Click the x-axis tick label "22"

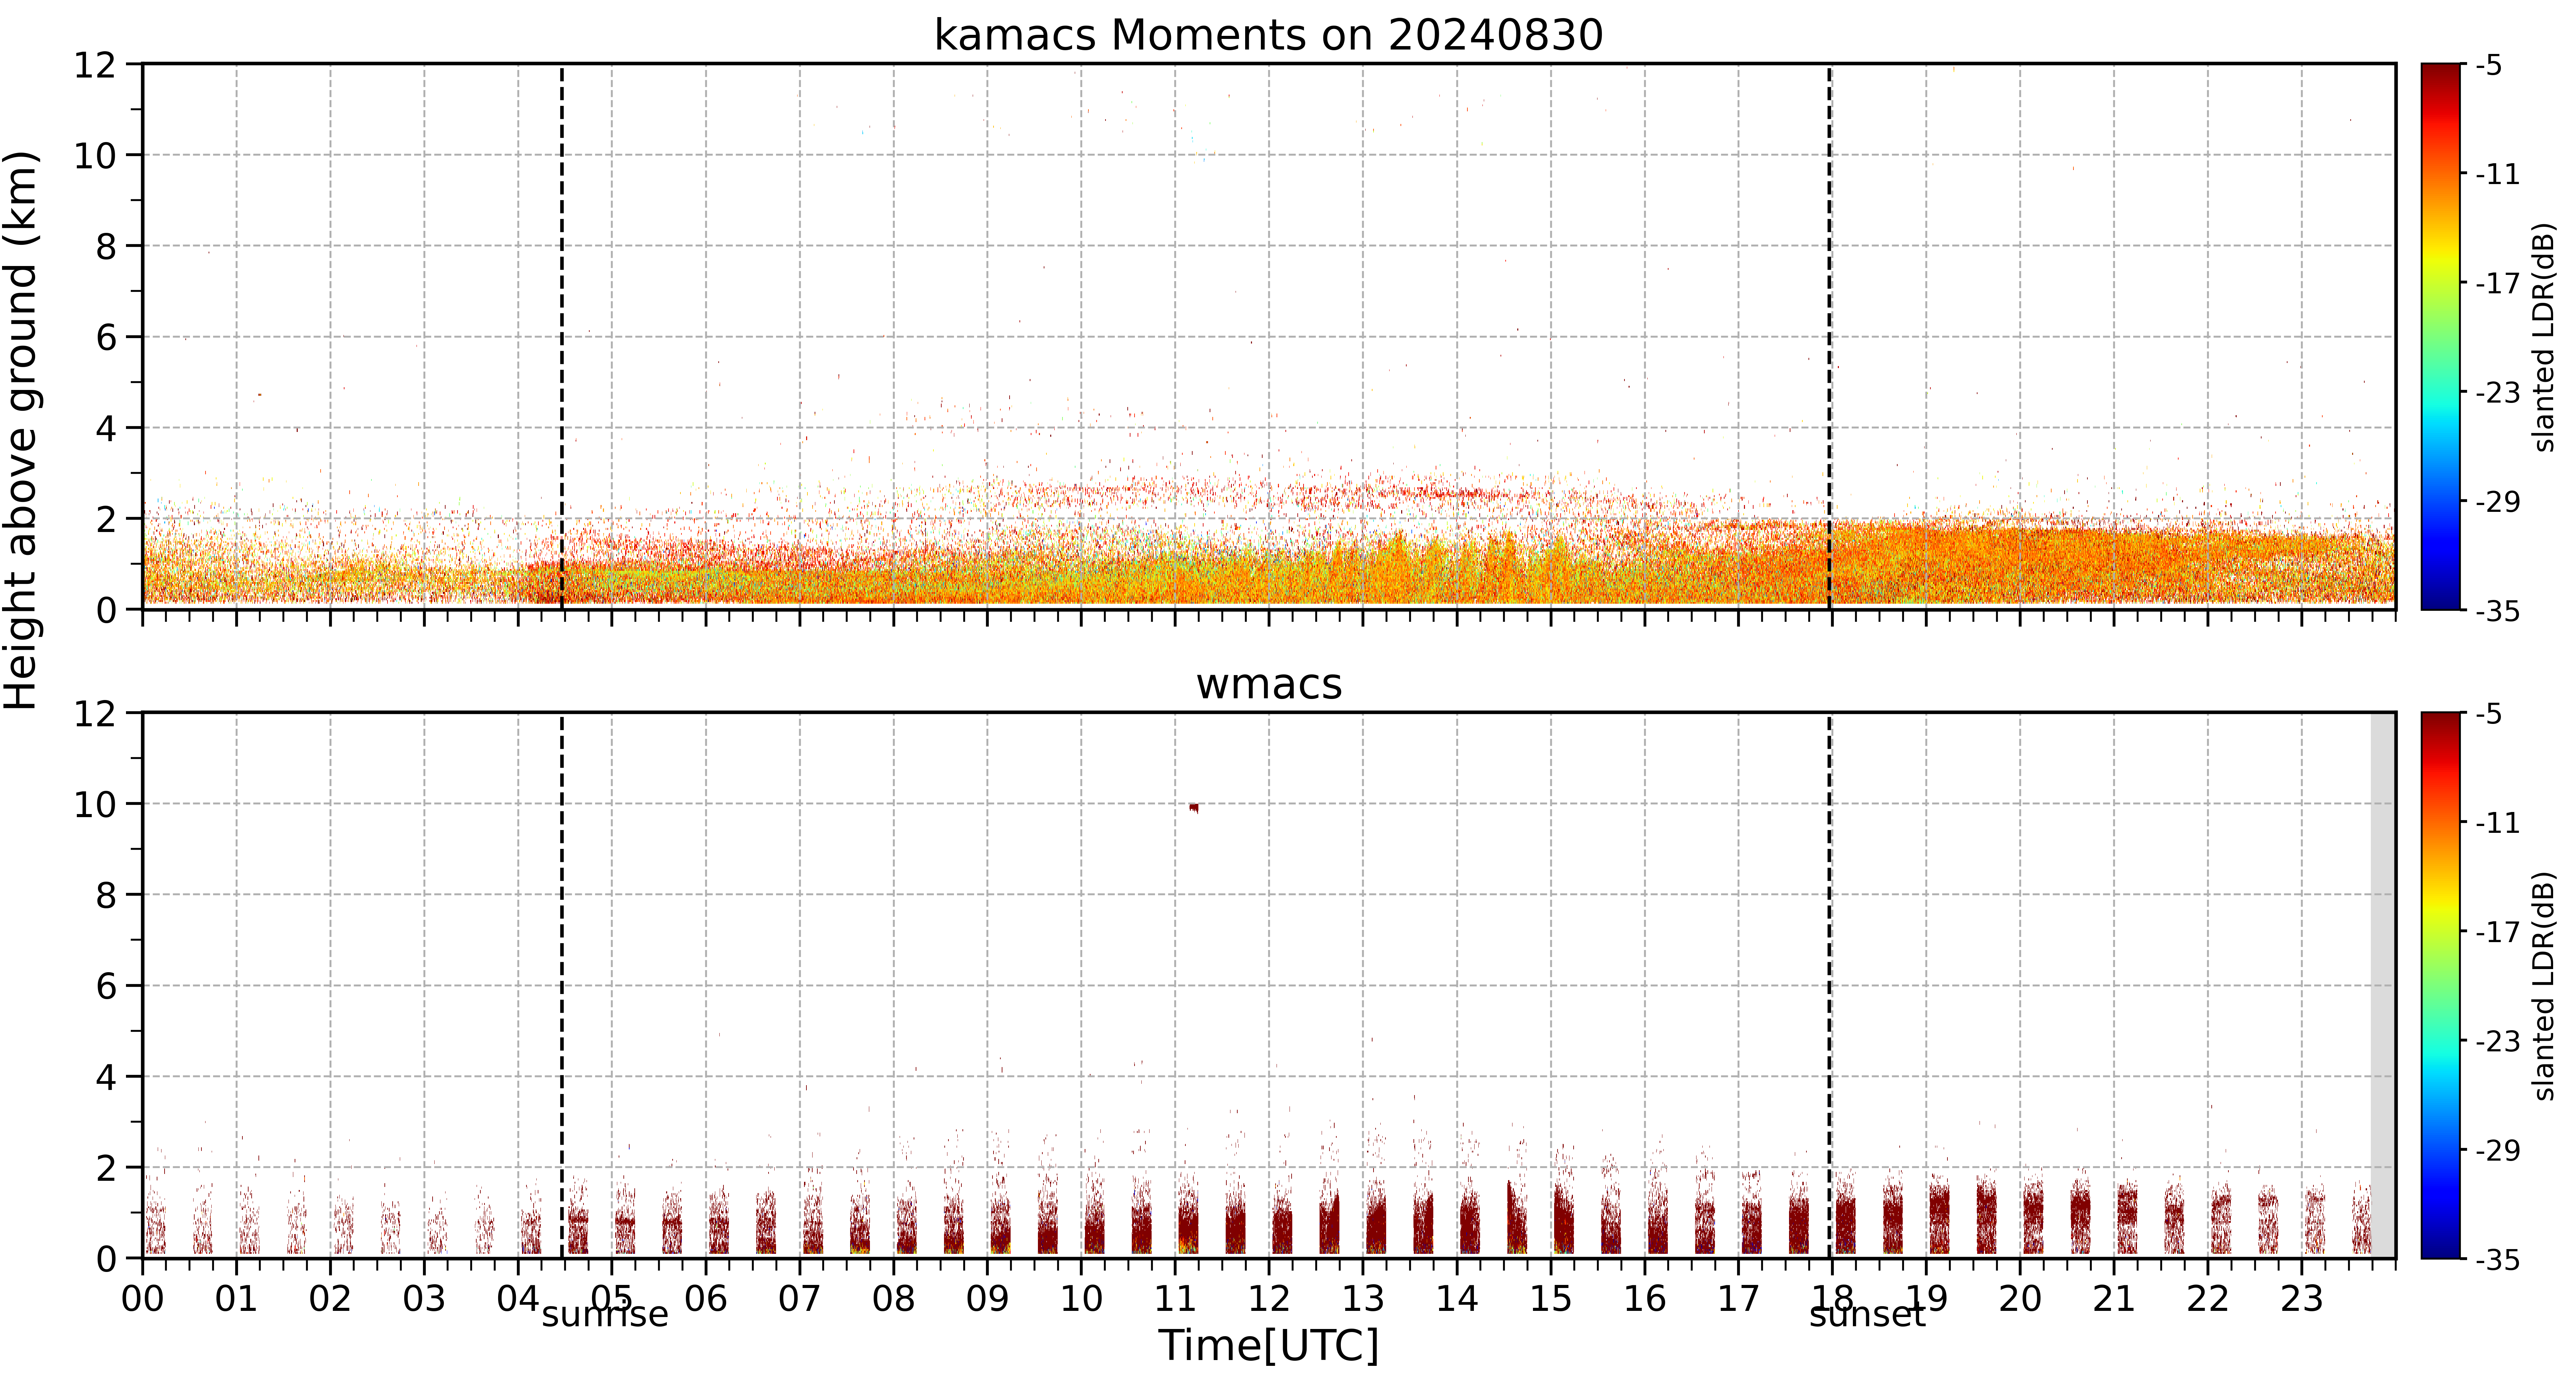[x=2208, y=1299]
